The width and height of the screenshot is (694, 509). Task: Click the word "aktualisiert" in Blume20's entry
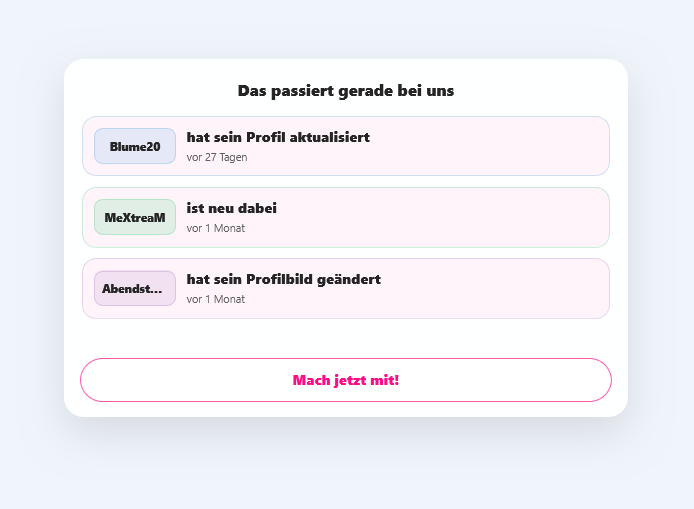(x=330, y=137)
